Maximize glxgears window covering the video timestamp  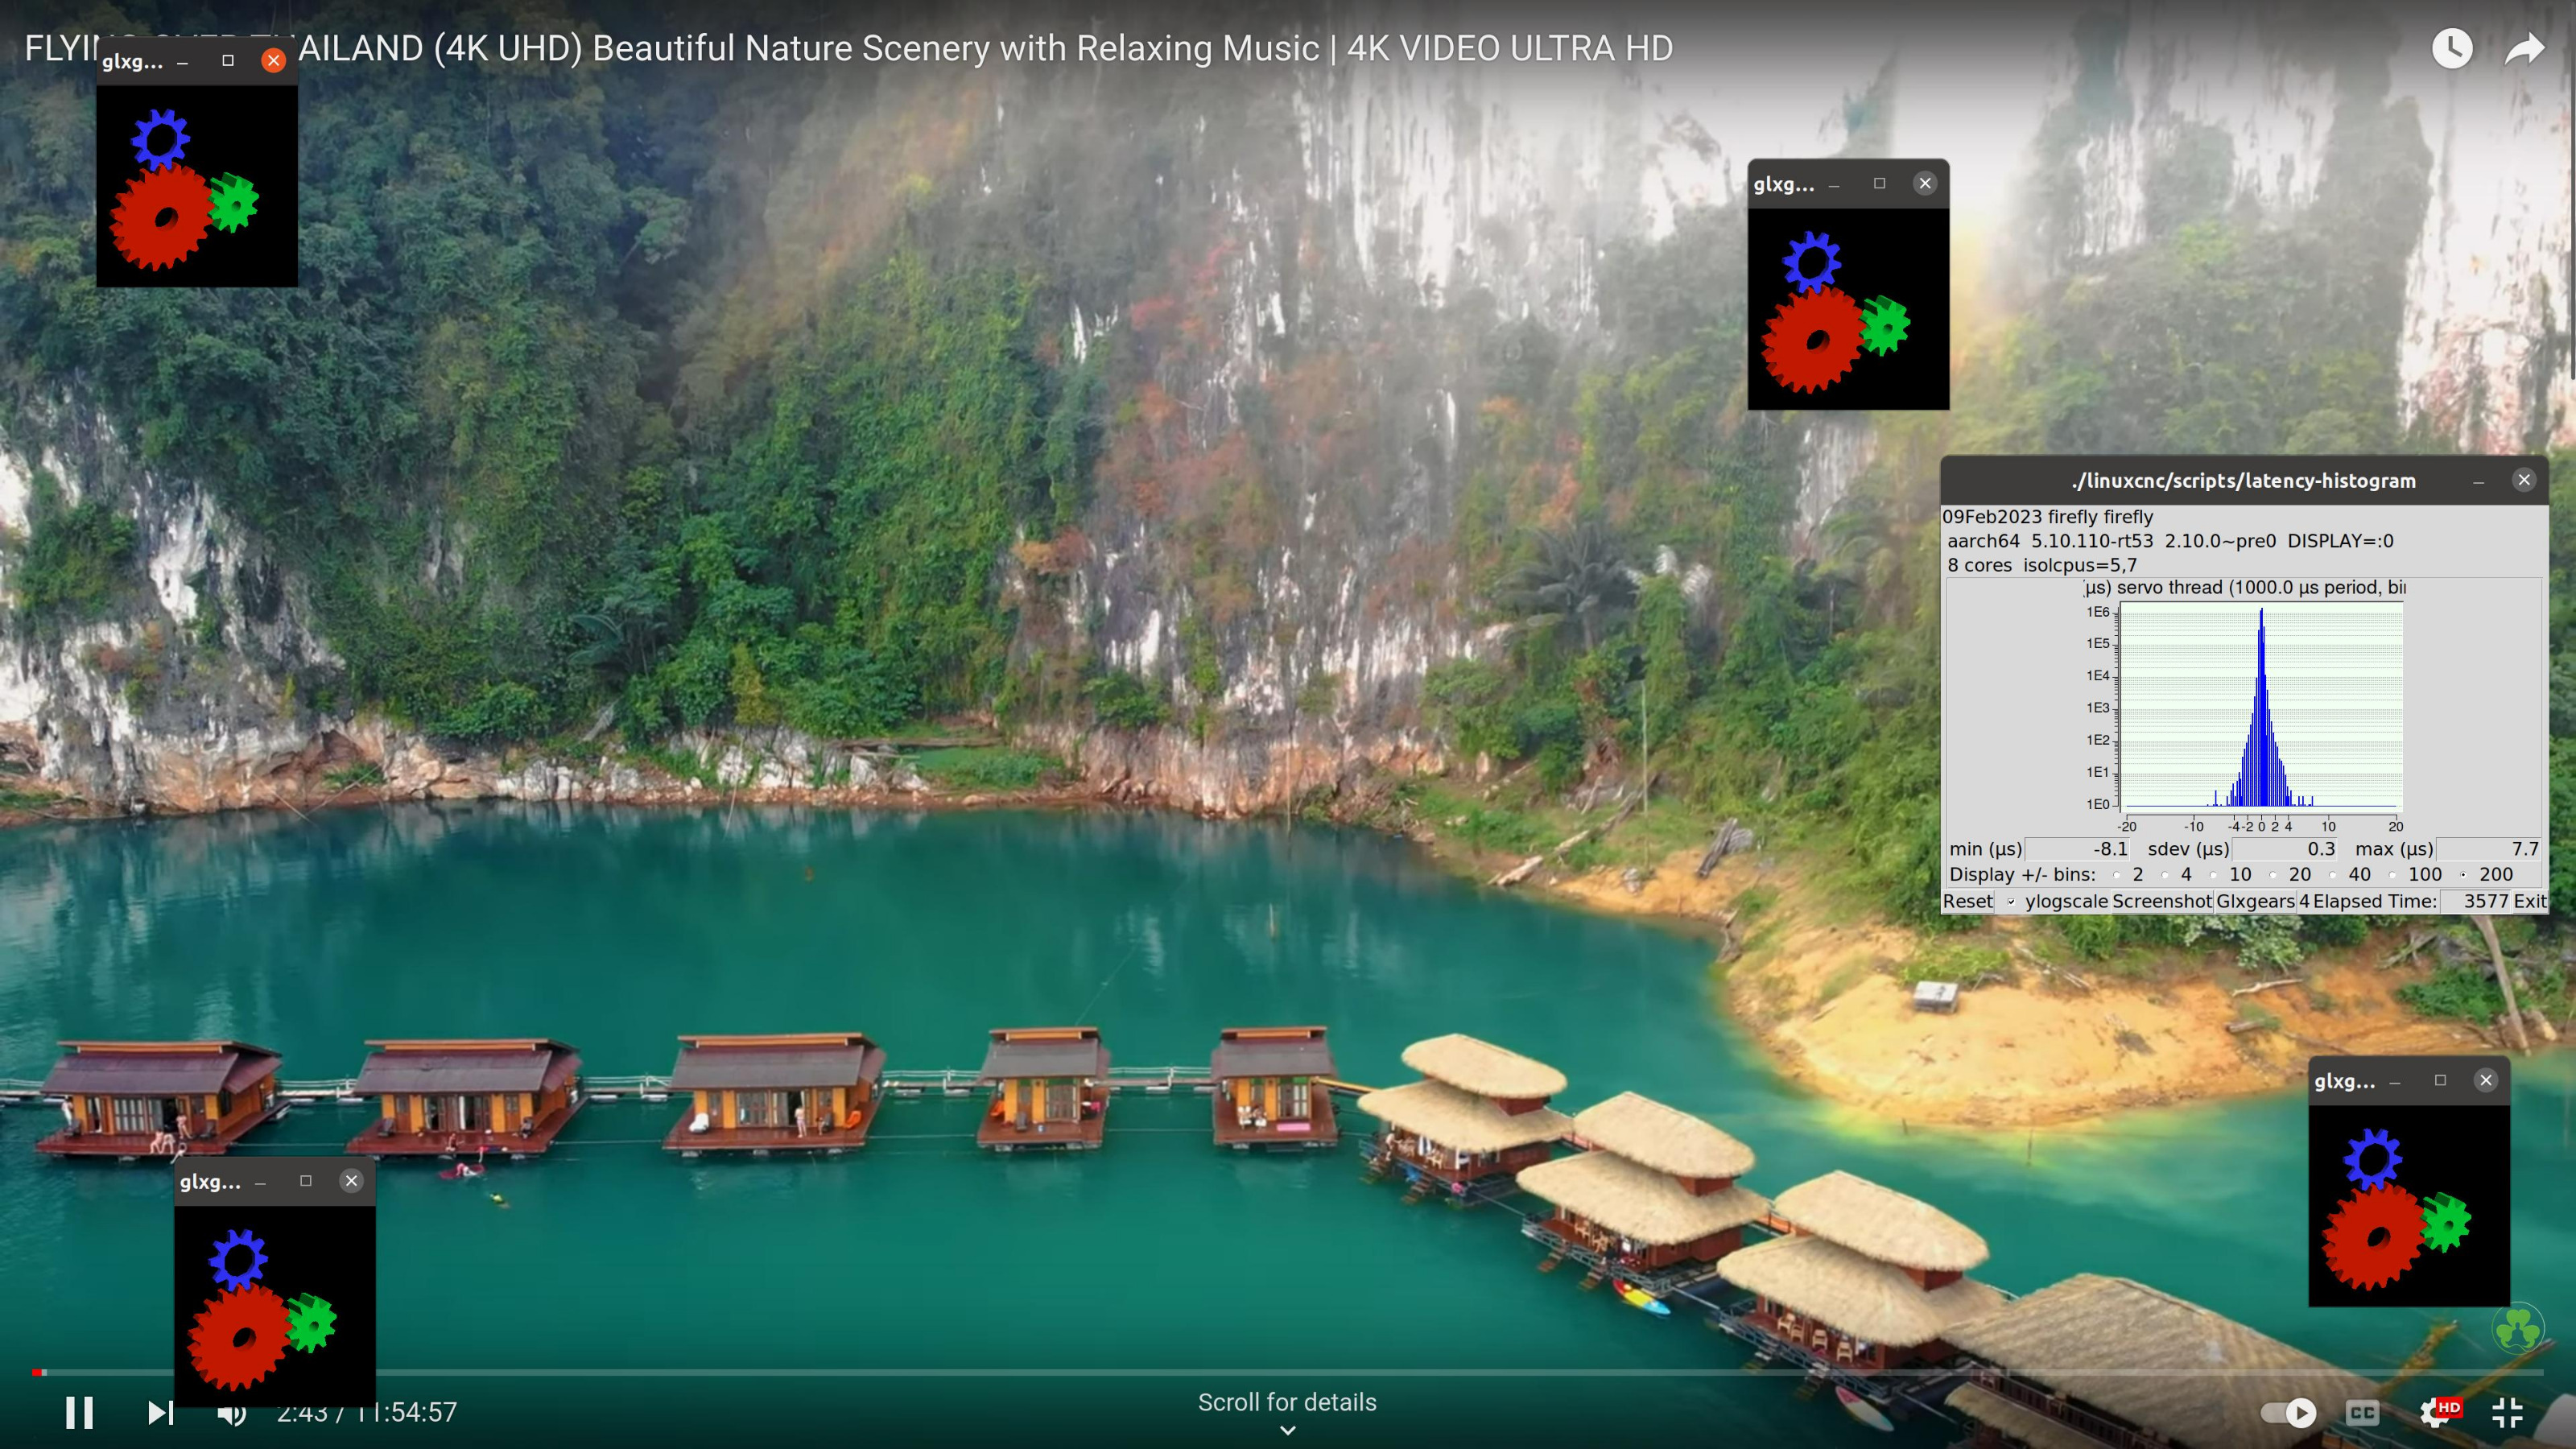[x=306, y=1181]
